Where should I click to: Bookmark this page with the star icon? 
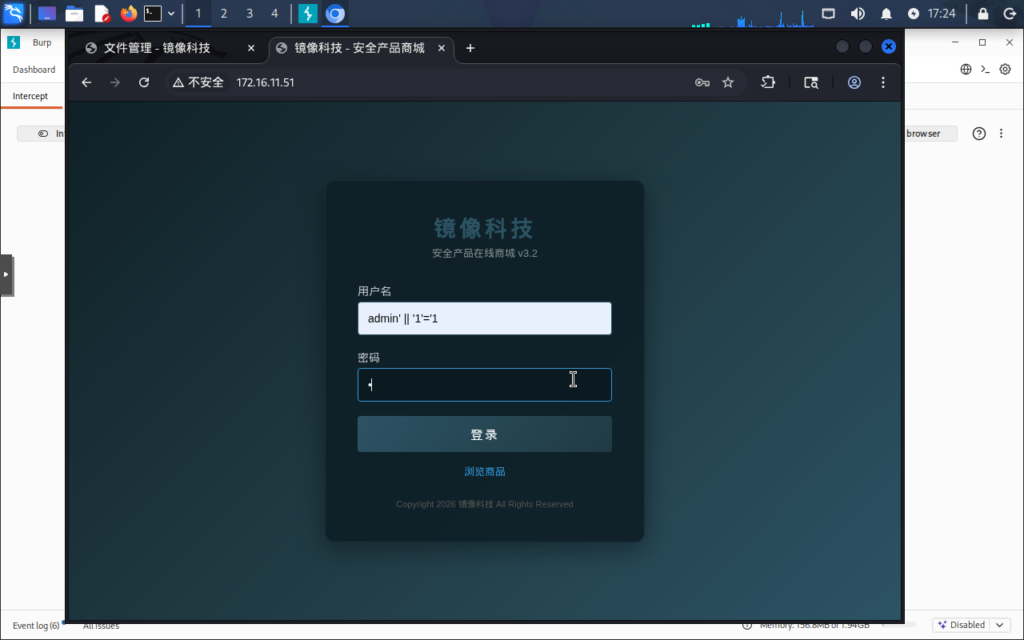tap(728, 83)
